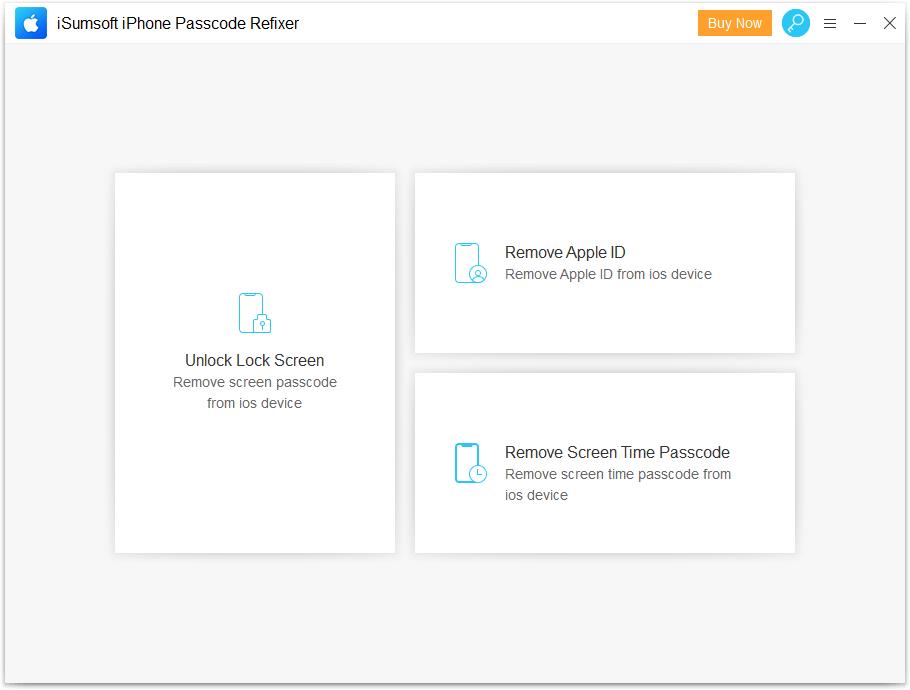
Task: Click the phone-with-padlock Unlock Lock Screen icon
Action: 255,313
